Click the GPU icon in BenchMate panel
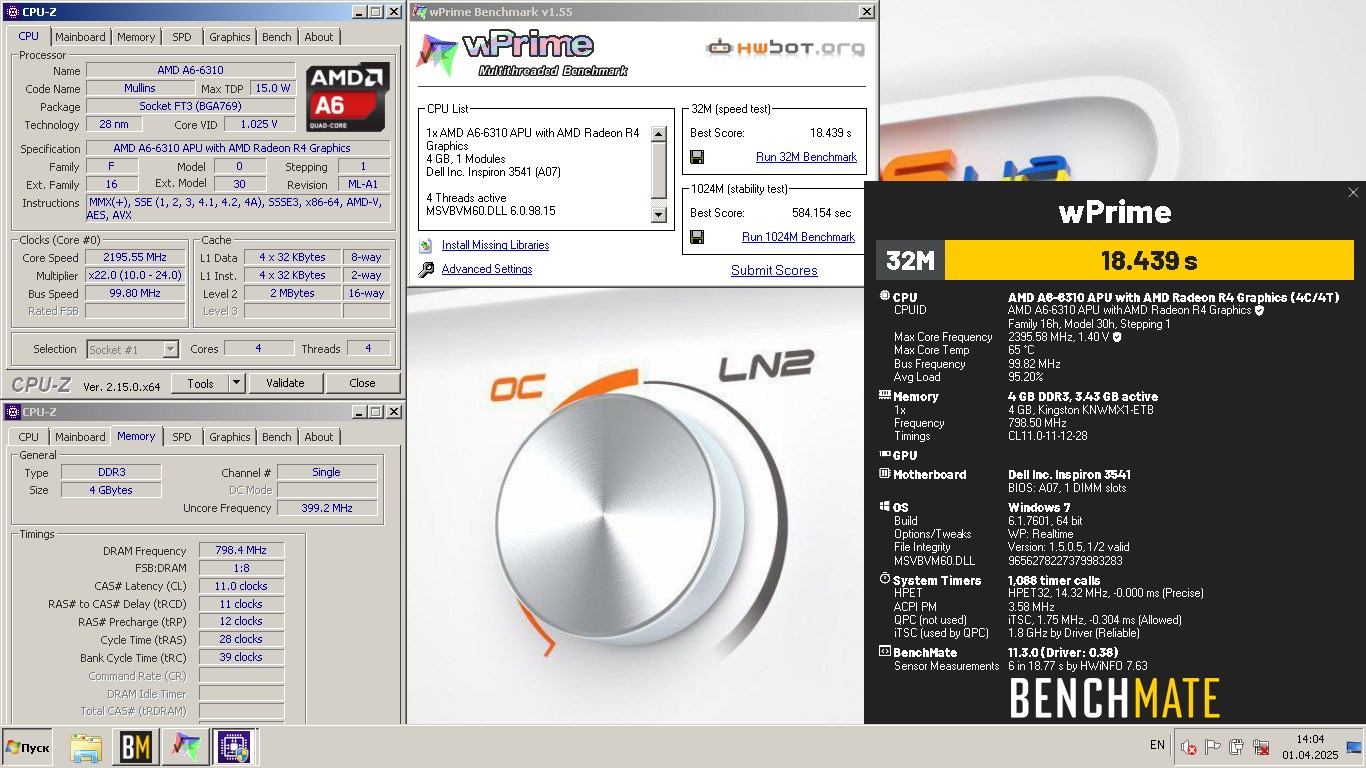Screen dimensions: 1366x768 click(884, 455)
